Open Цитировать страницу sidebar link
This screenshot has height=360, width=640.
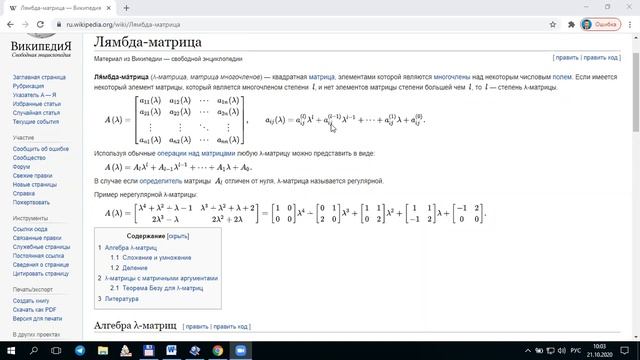(41, 274)
